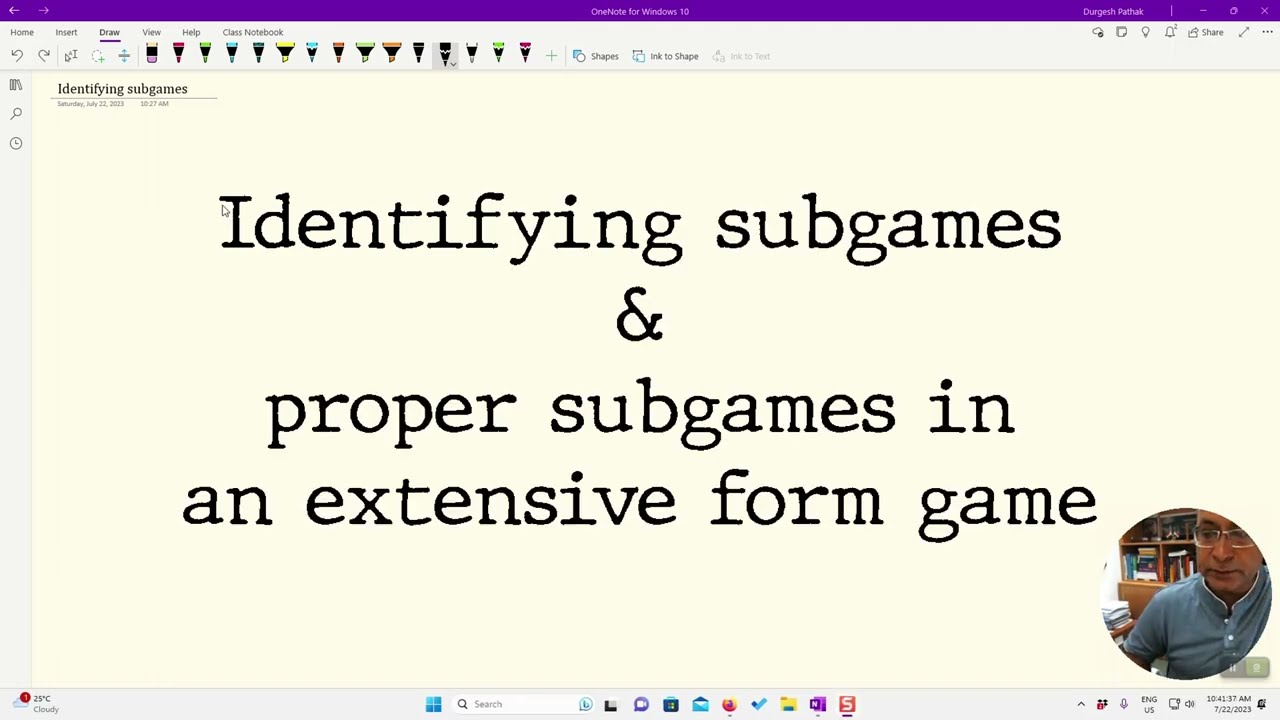Screen dimensions: 1280x720
Task: Switch to the Draw tab
Action: click(109, 32)
